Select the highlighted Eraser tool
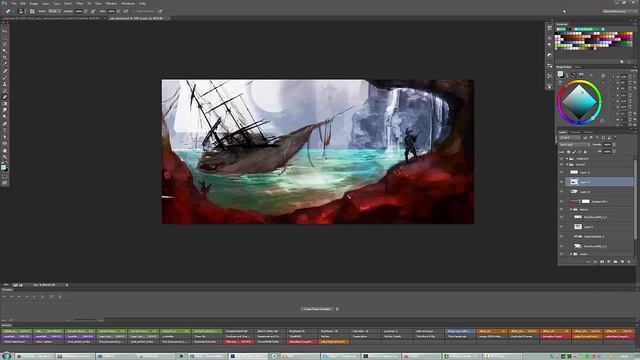The height and width of the screenshot is (360, 640). pyautogui.click(x=5, y=97)
